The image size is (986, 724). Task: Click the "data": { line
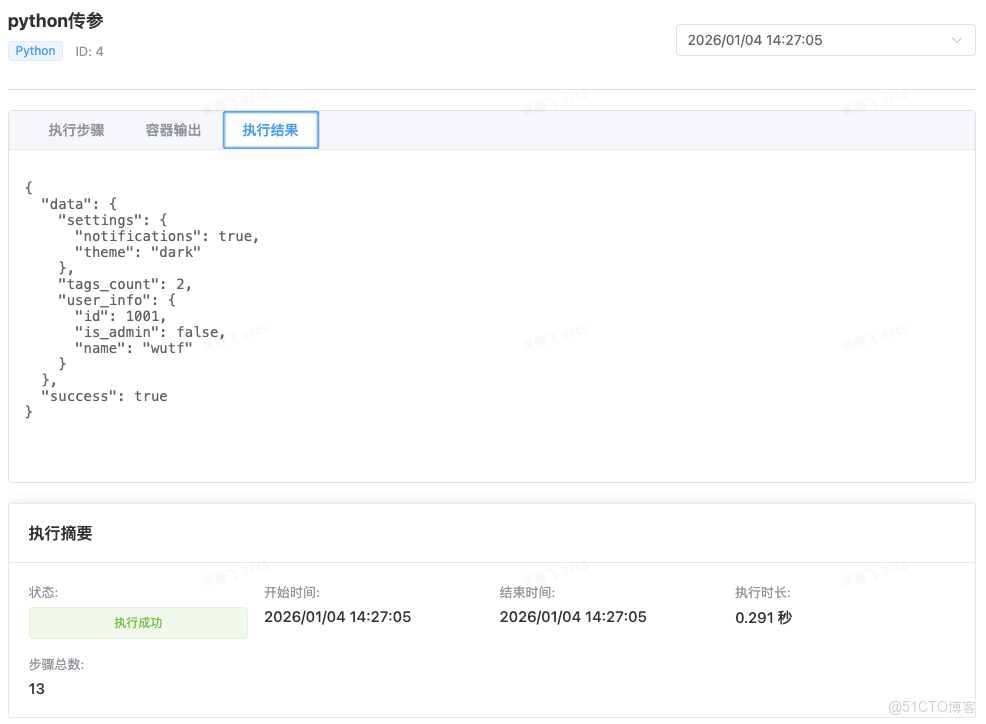[79, 204]
